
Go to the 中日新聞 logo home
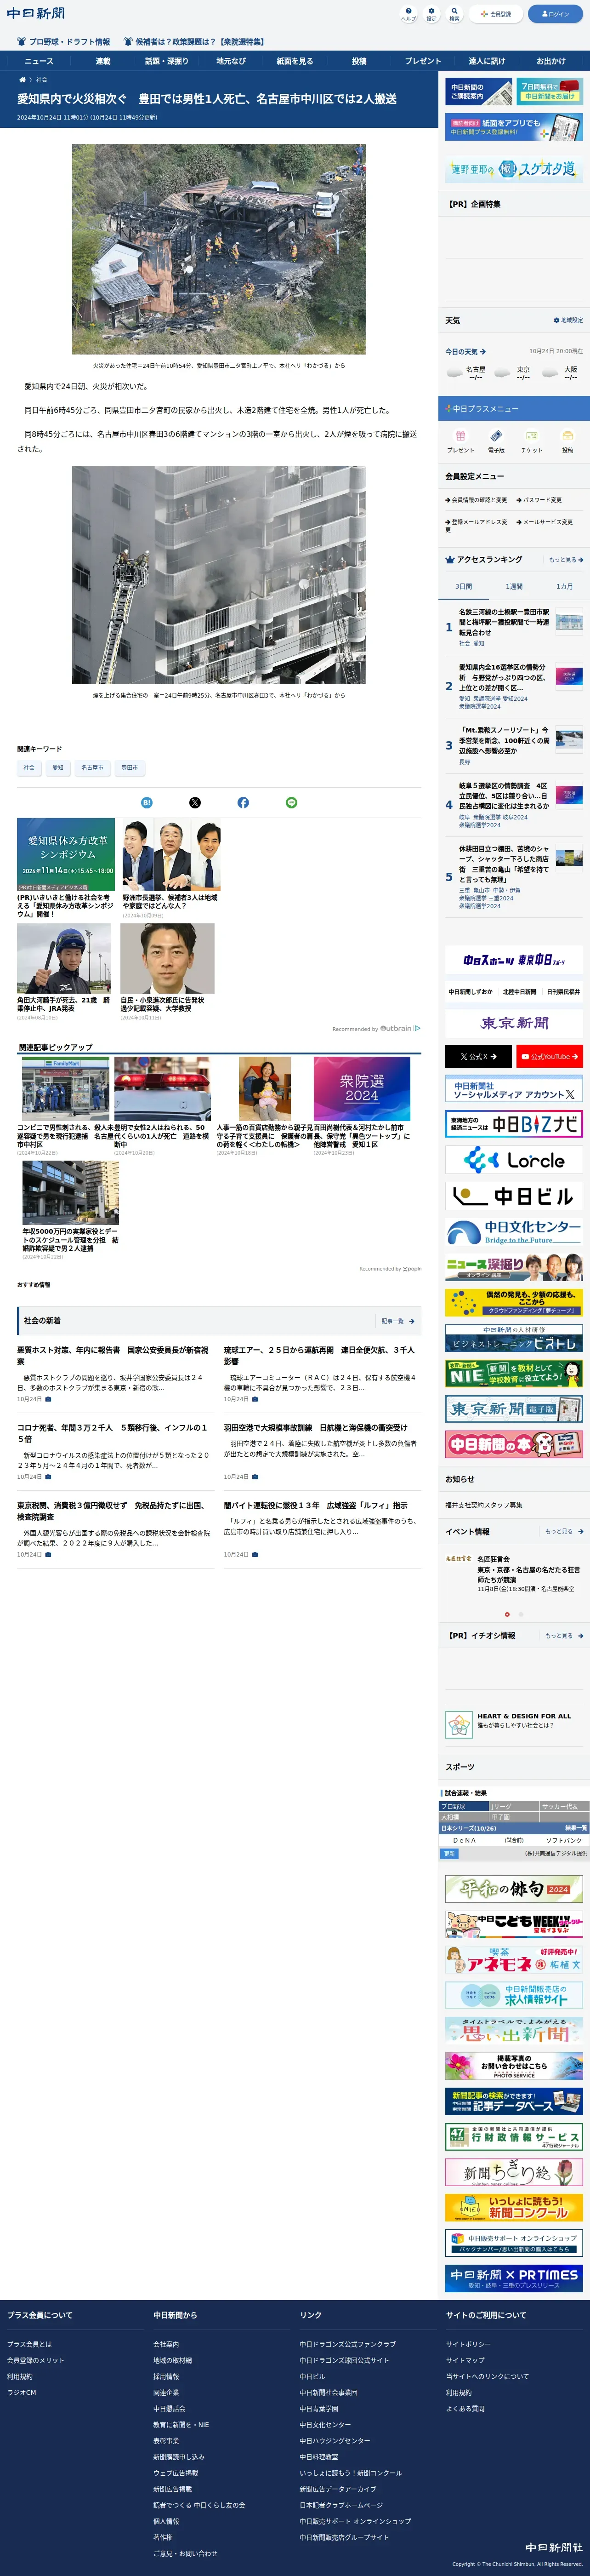click(36, 13)
